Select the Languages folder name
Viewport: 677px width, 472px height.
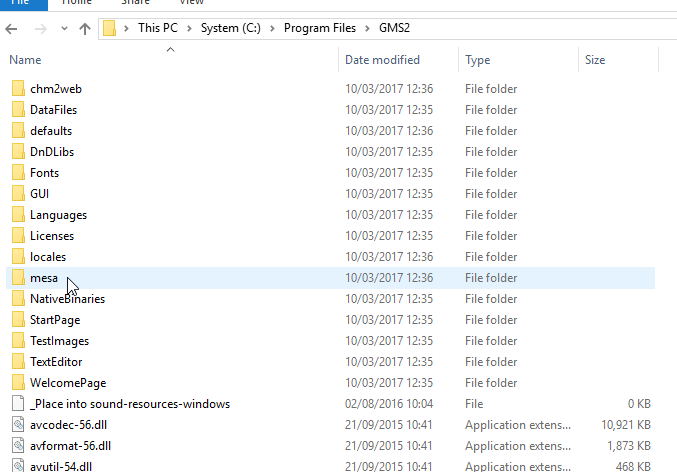coord(58,215)
